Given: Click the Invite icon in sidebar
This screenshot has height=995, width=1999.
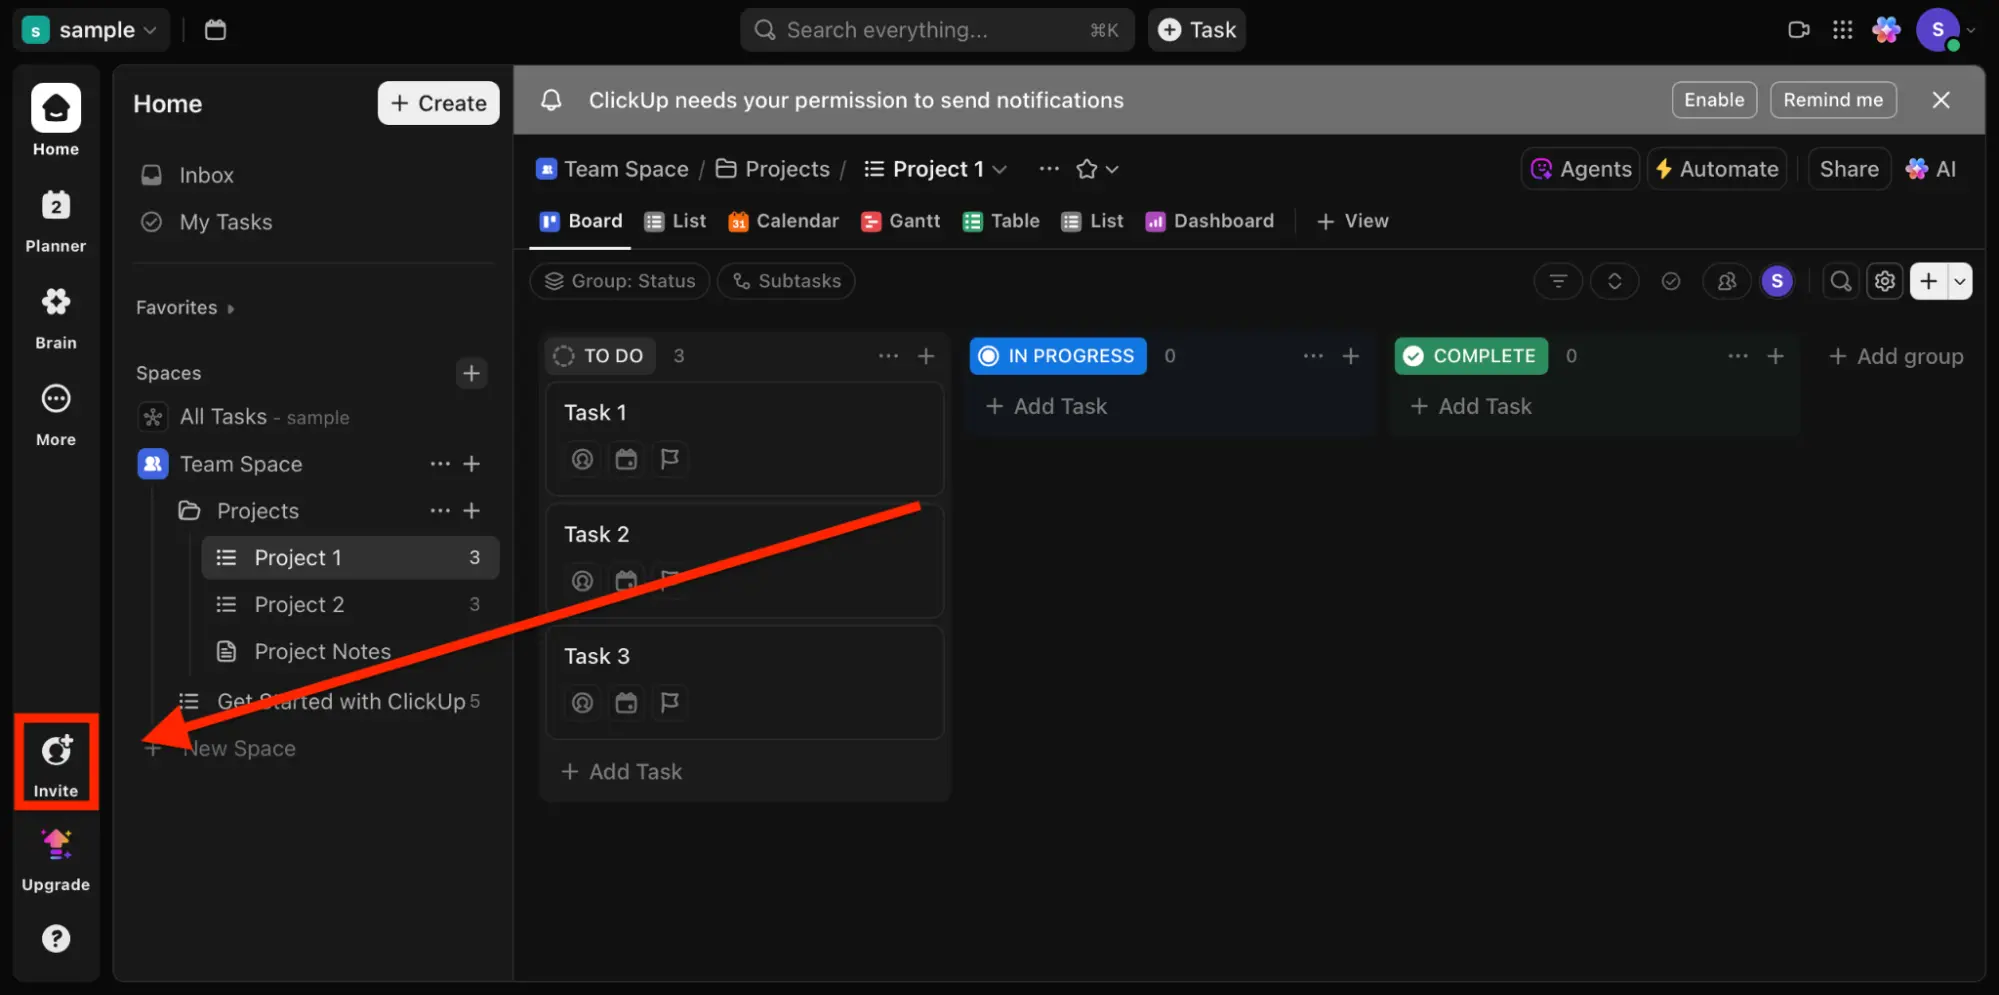Looking at the screenshot, I should pos(56,764).
